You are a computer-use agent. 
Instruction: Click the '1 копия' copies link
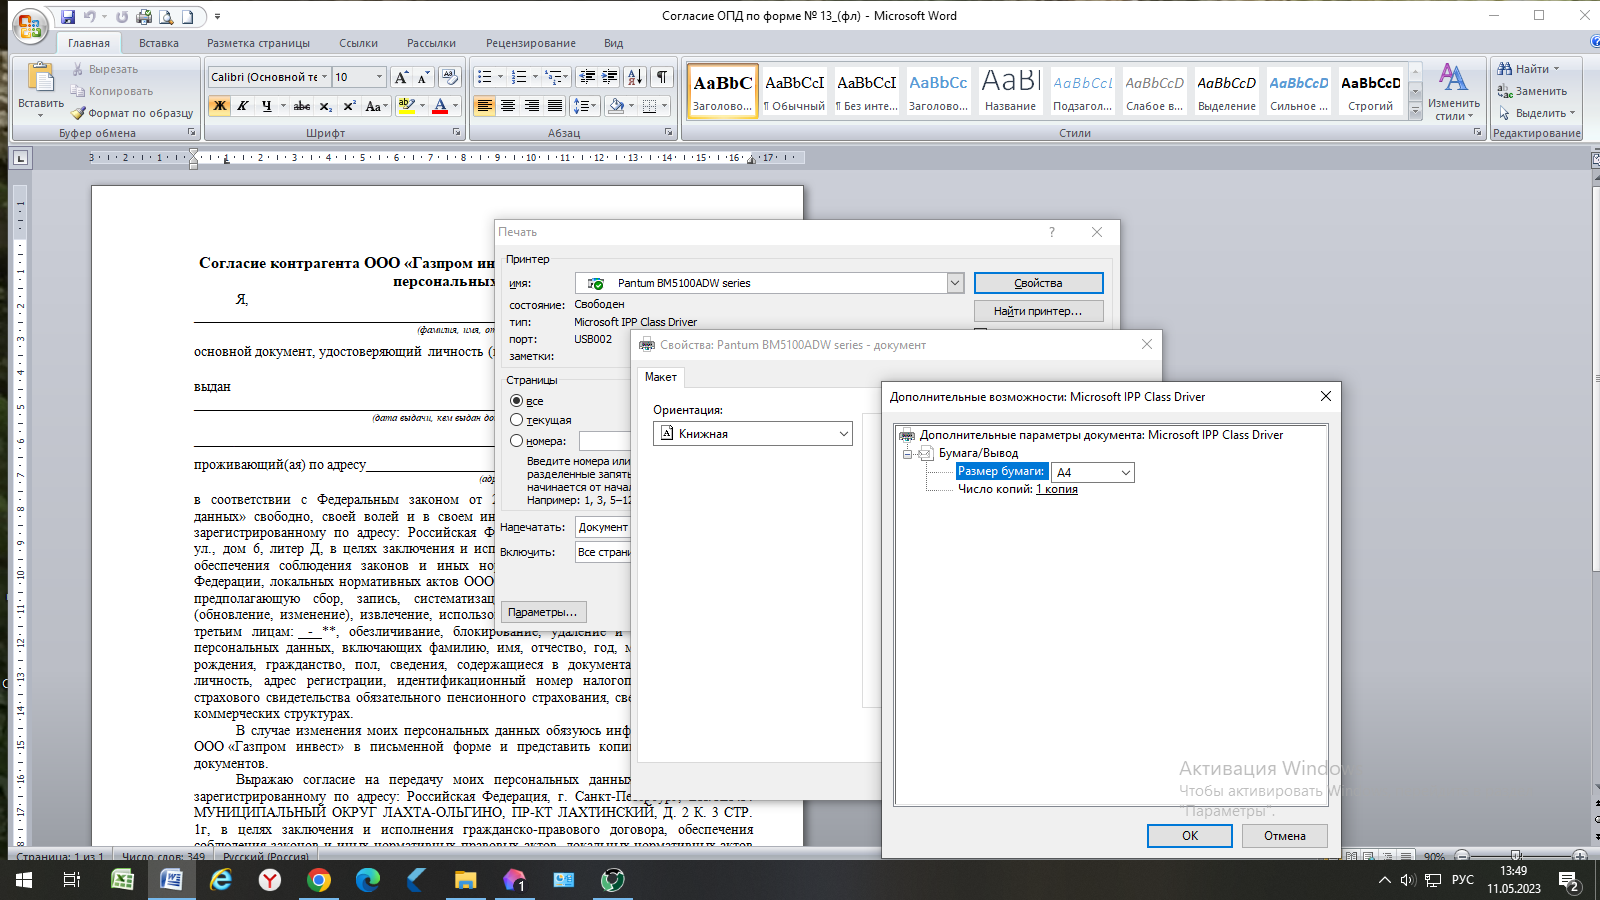click(1057, 489)
